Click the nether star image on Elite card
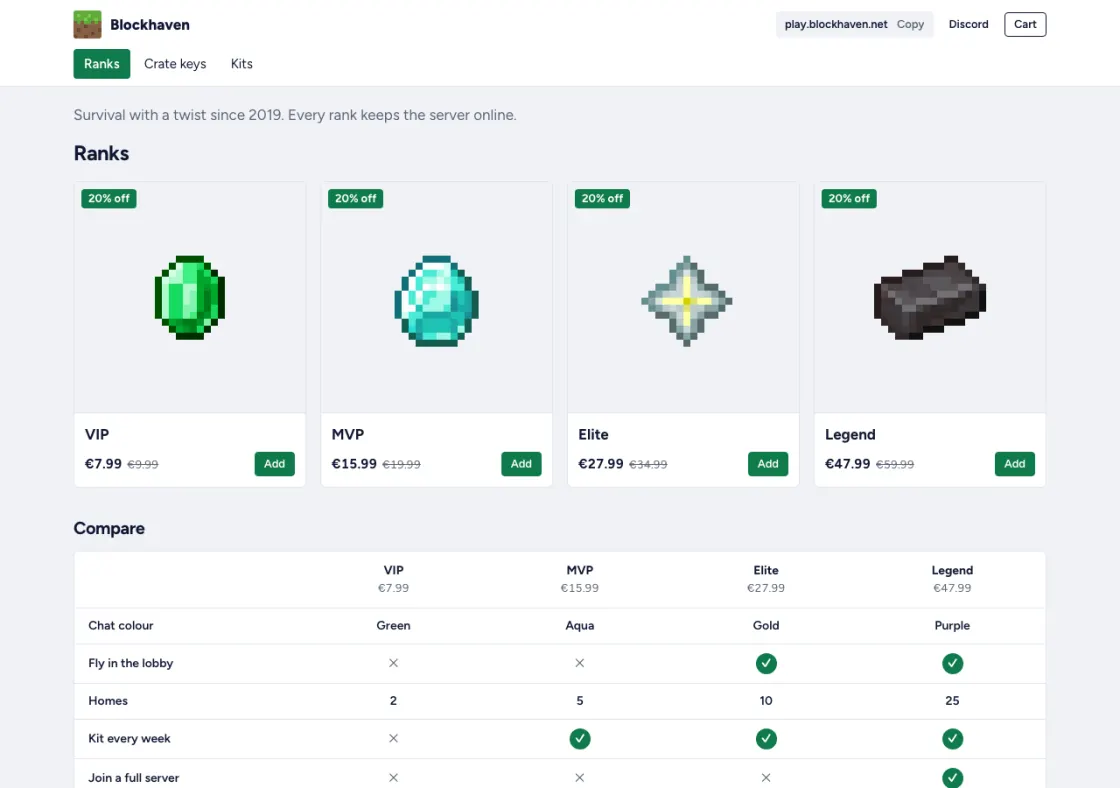Image resolution: width=1120 pixels, height=788 pixels. coord(686,301)
